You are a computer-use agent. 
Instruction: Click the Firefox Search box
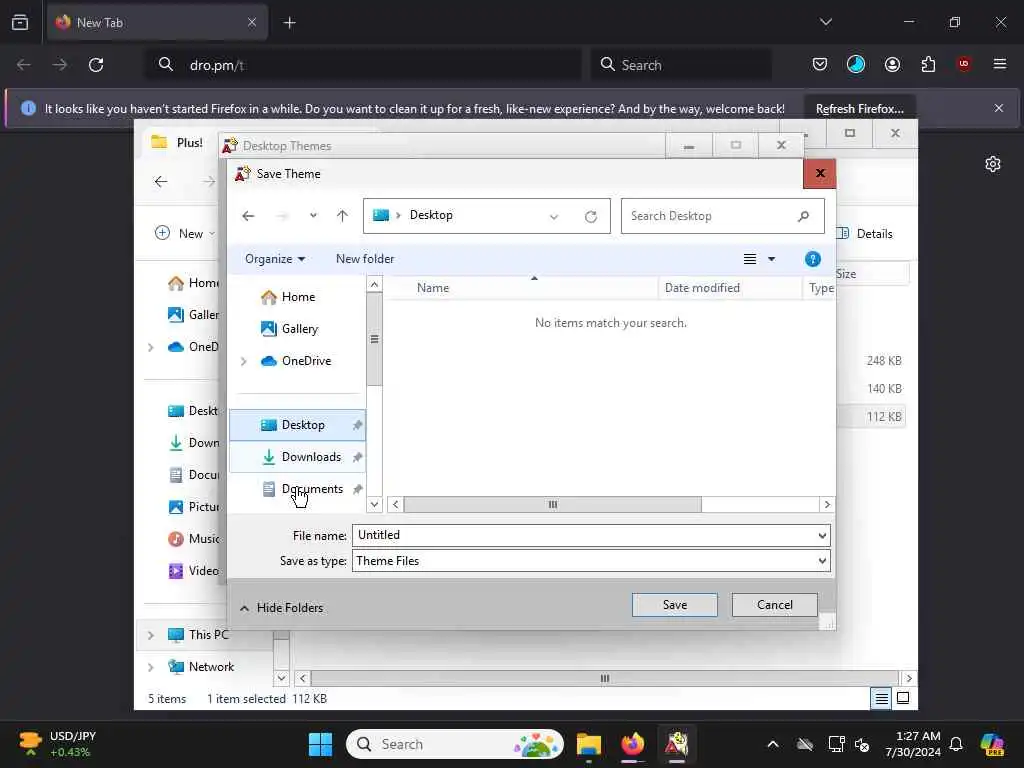[681, 65]
